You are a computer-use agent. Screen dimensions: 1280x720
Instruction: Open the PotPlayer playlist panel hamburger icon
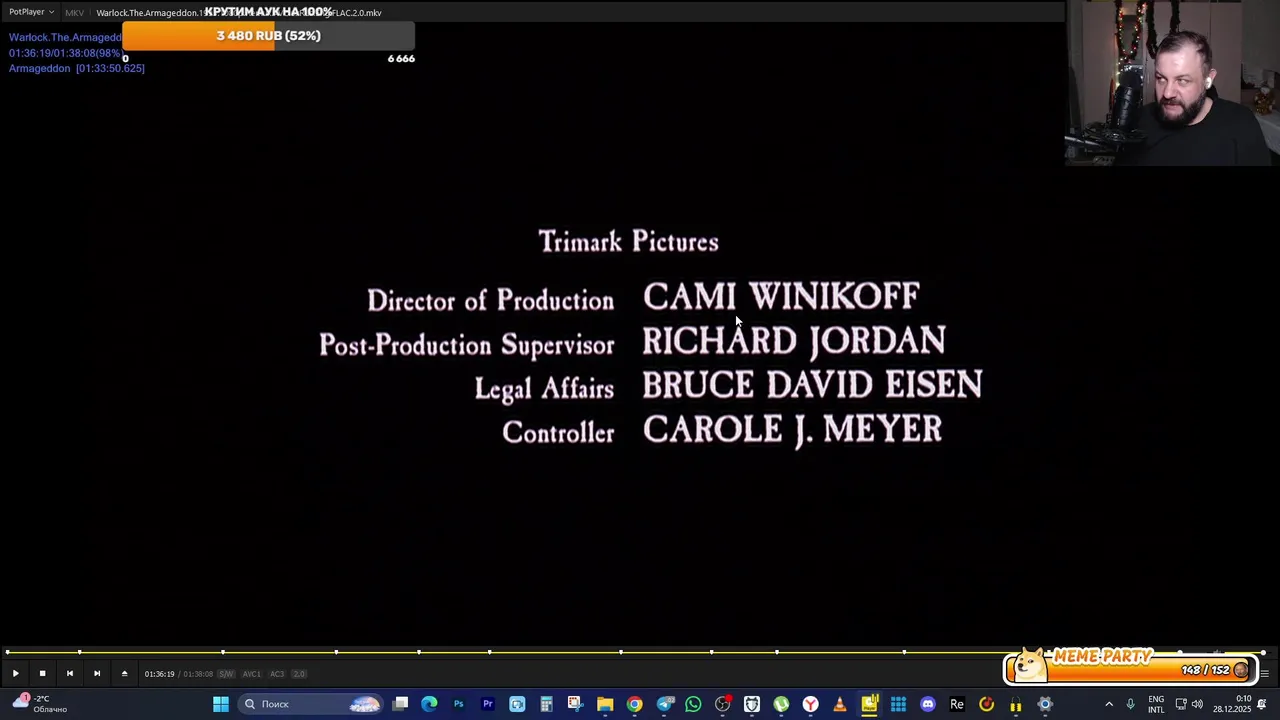pyautogui.click(x=1264, y=674)
